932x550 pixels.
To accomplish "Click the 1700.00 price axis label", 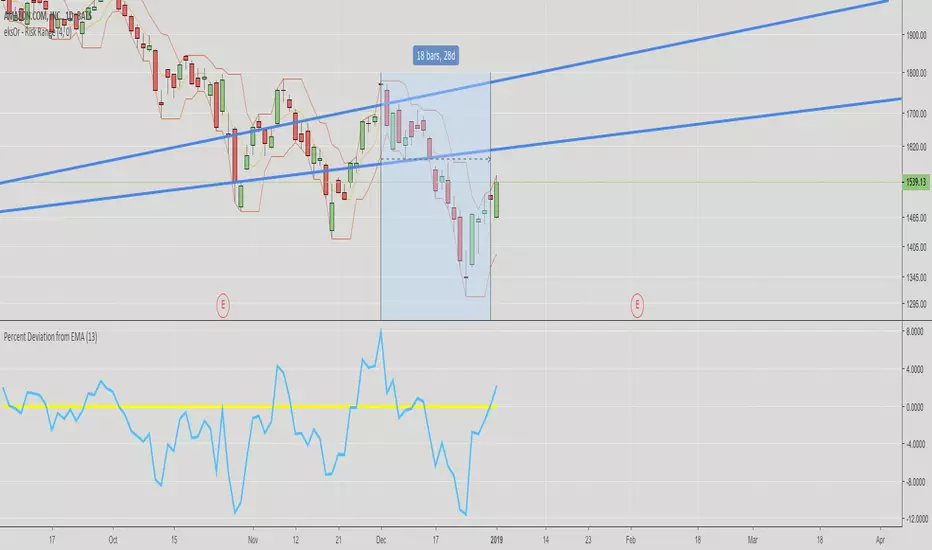I will [916, 113].
